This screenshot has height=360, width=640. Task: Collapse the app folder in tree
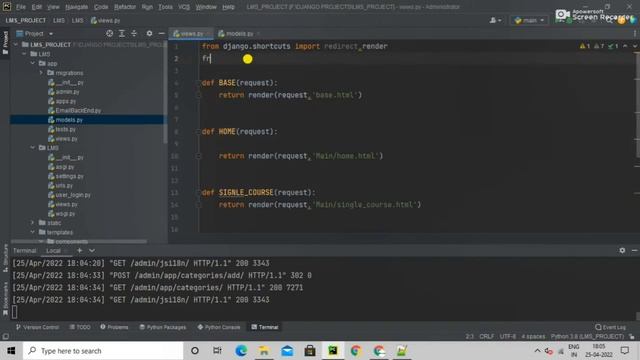(33, 63)
